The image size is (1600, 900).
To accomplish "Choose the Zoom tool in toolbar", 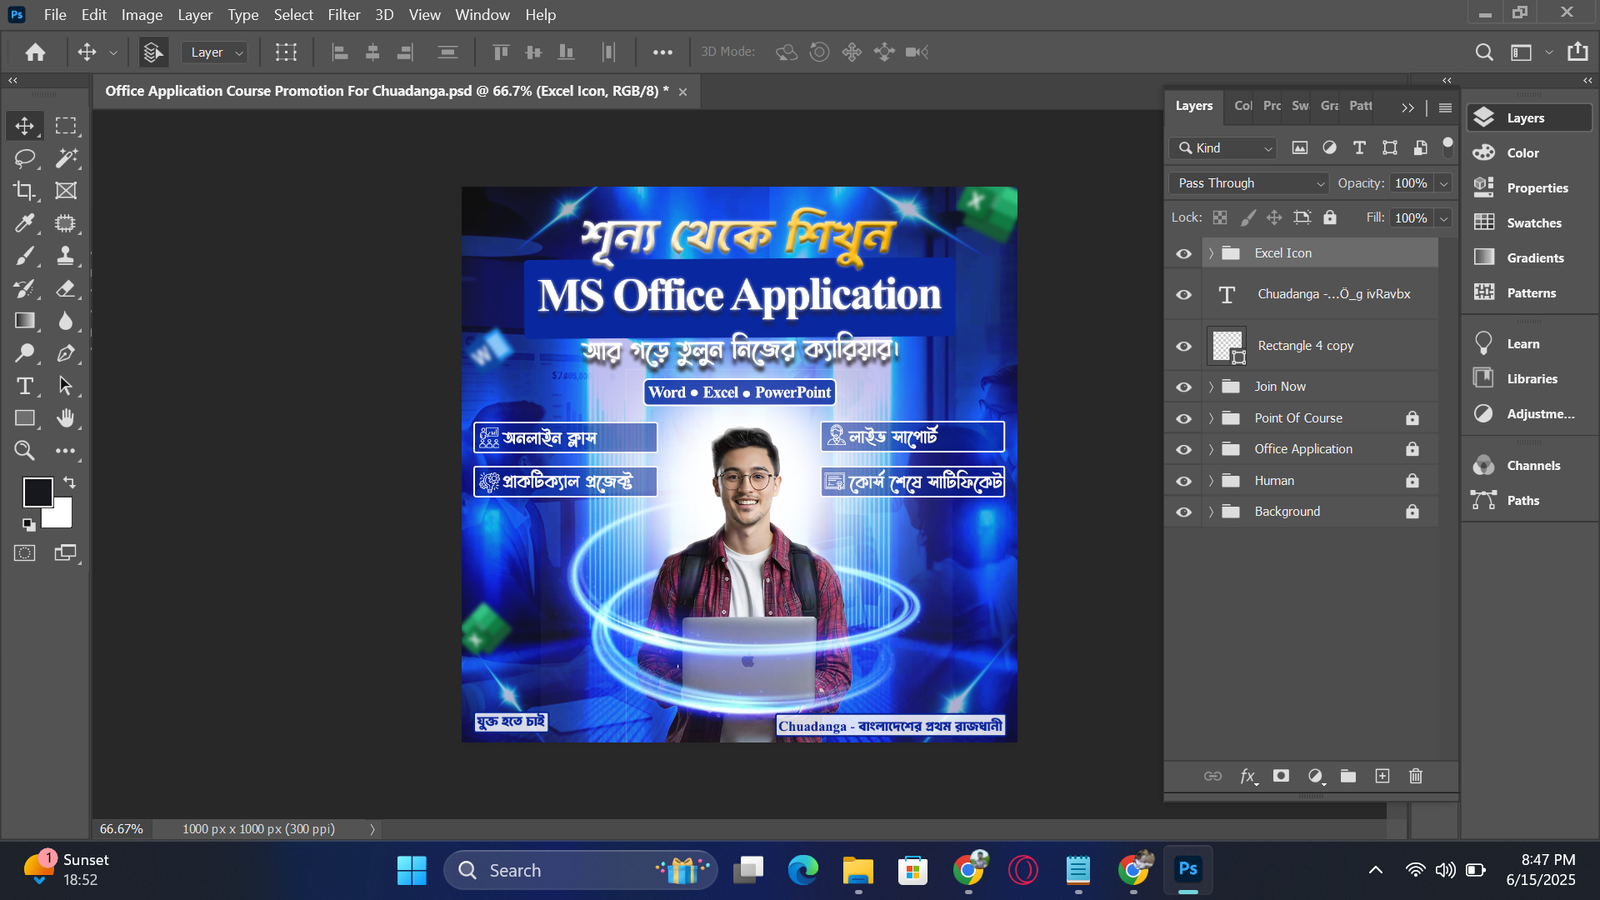I will click(x=25, y=451).
